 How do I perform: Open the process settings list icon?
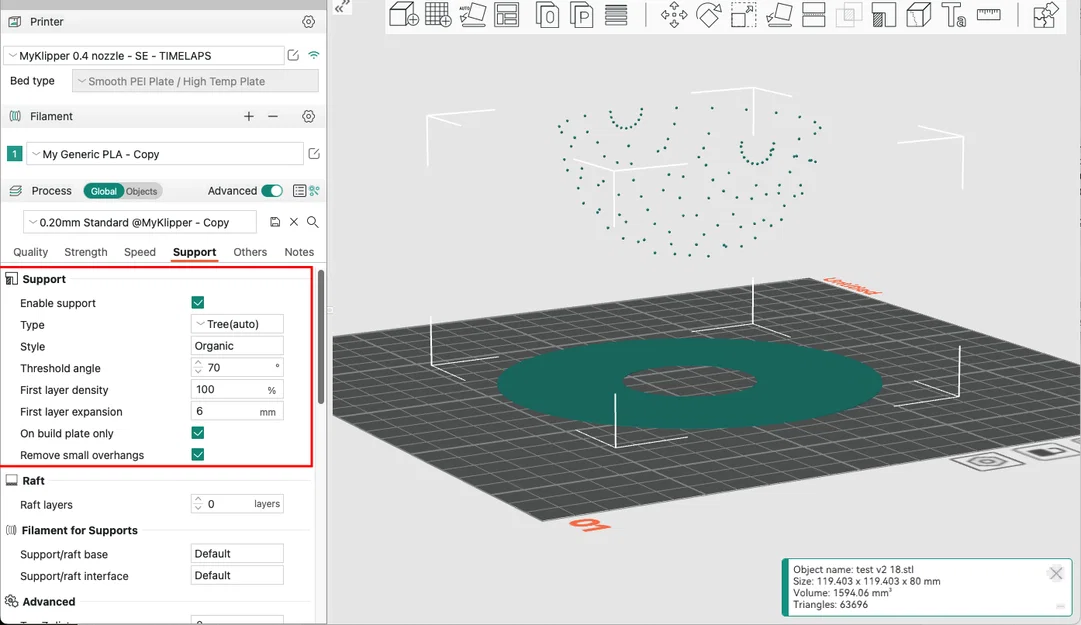click(299, 191)
